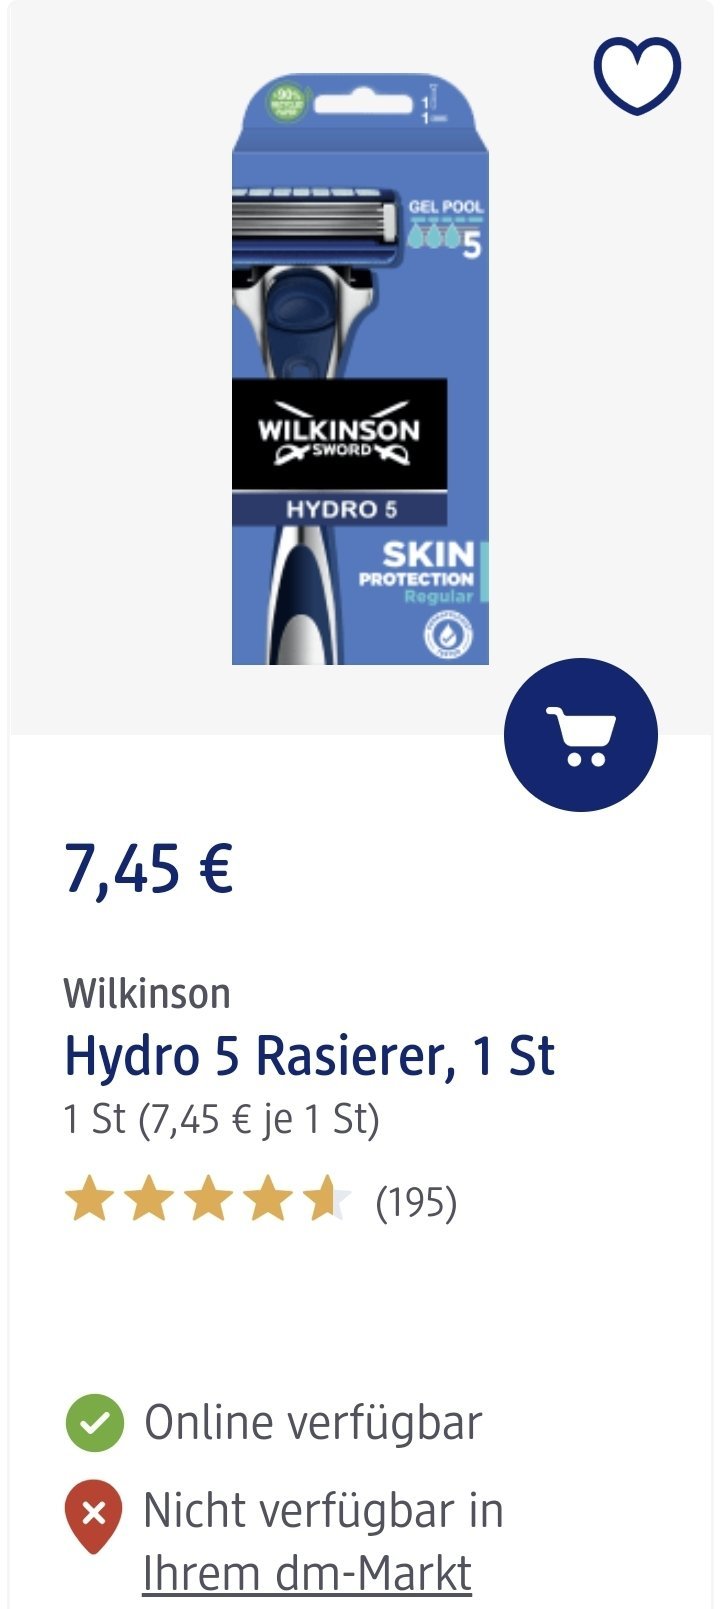This screenshot has height=1609, width=726.
Task: Add razor to cart via cart button
Action: [x=581, y=734]
